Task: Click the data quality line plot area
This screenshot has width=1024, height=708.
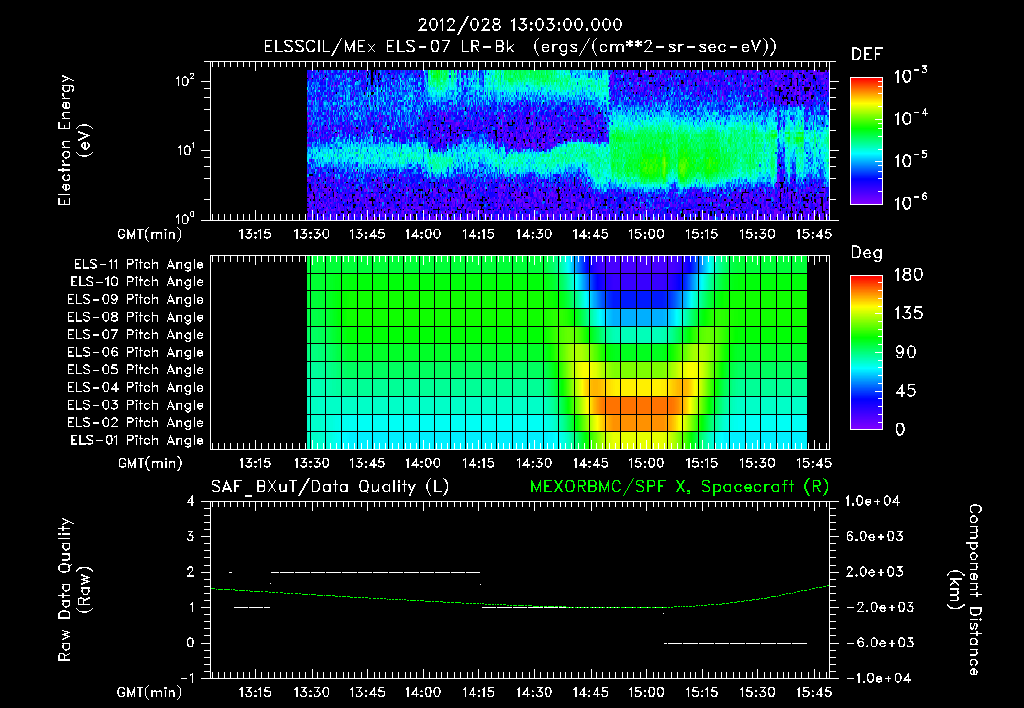Action: 520,589
